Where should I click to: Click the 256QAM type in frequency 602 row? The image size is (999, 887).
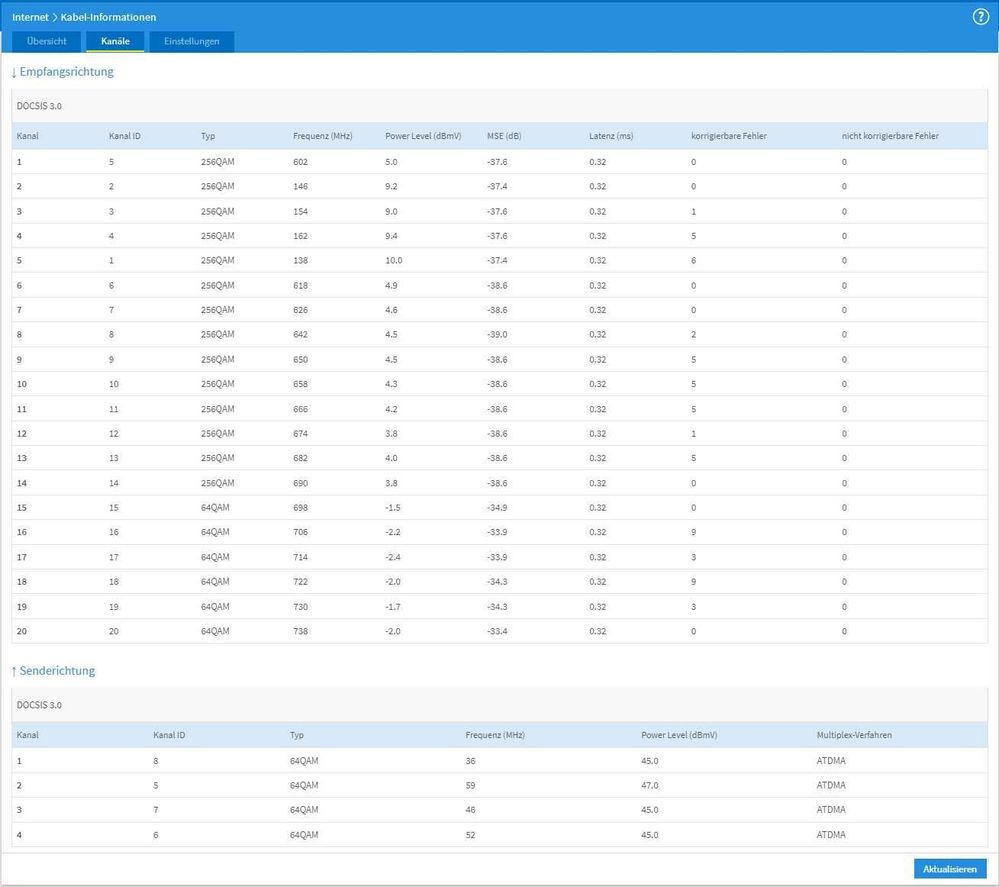217,162
